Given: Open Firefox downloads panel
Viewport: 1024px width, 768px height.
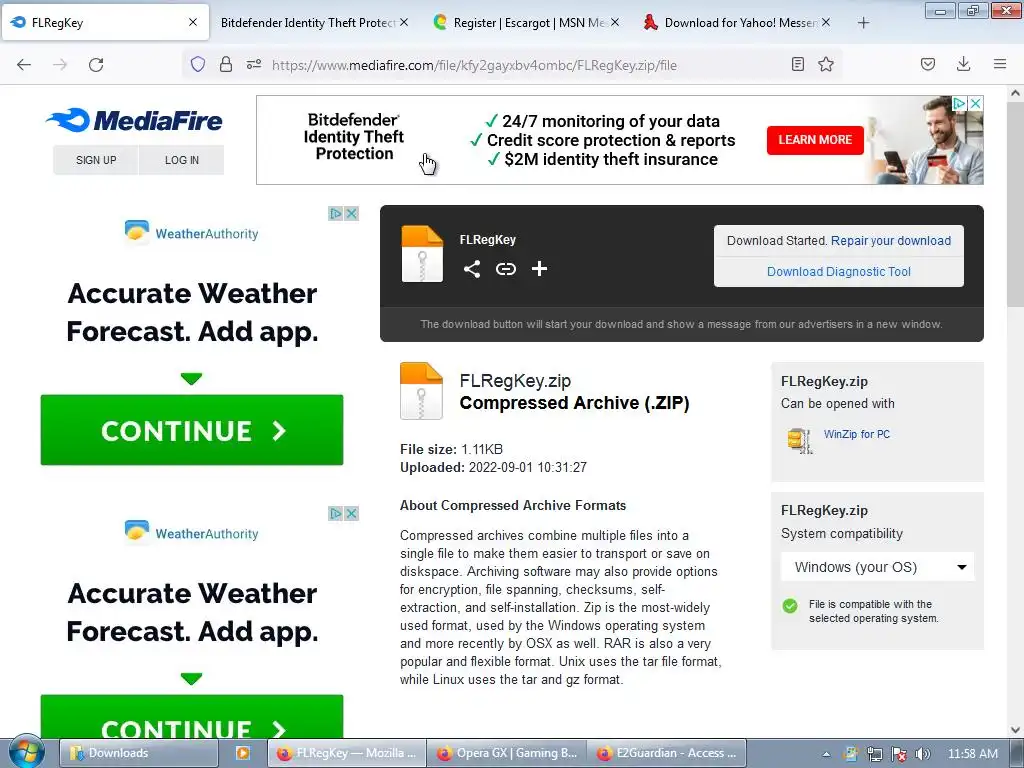Looking at the screenshot, I should point(963,64).
